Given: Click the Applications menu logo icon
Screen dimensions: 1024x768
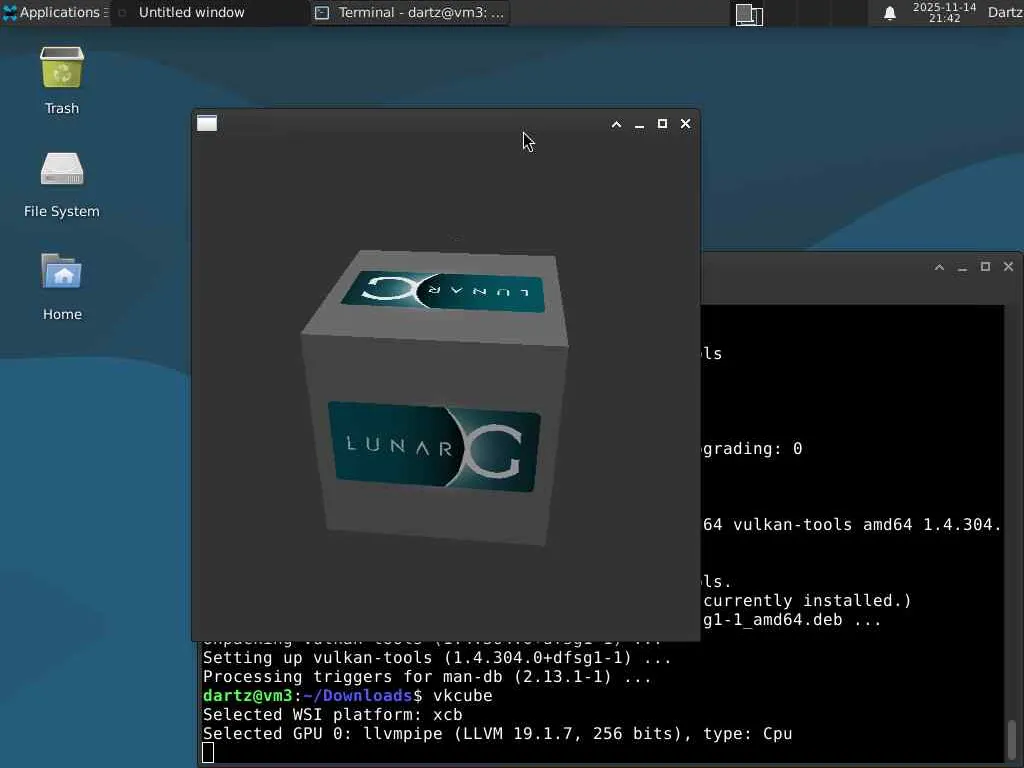Looking at the screenshot, I should tap(10, 12).
